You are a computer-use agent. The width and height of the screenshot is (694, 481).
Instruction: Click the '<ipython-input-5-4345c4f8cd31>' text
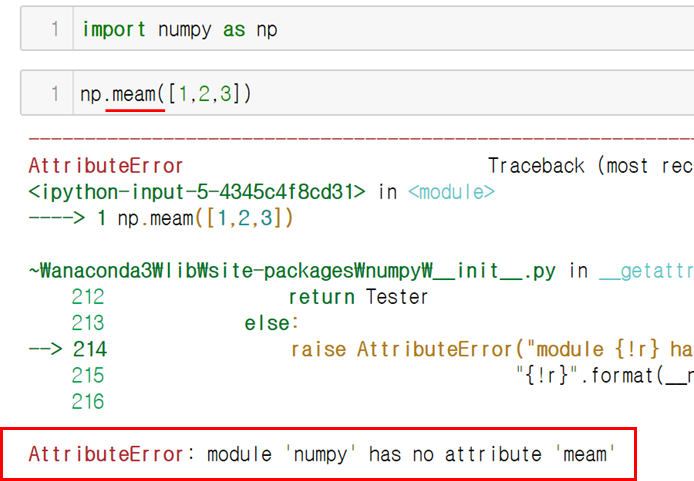(197, 192)
